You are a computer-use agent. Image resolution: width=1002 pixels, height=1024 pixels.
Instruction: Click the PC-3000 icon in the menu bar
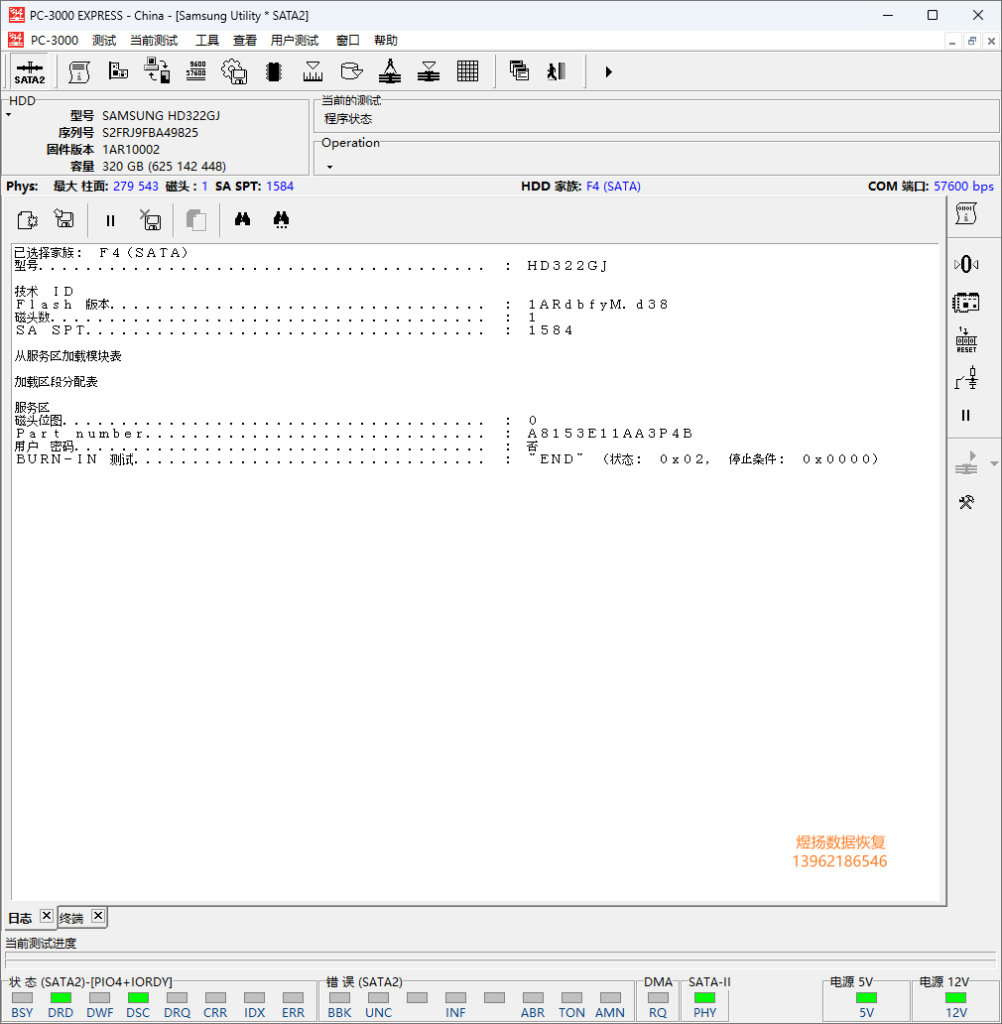click(x=16, y=40)
